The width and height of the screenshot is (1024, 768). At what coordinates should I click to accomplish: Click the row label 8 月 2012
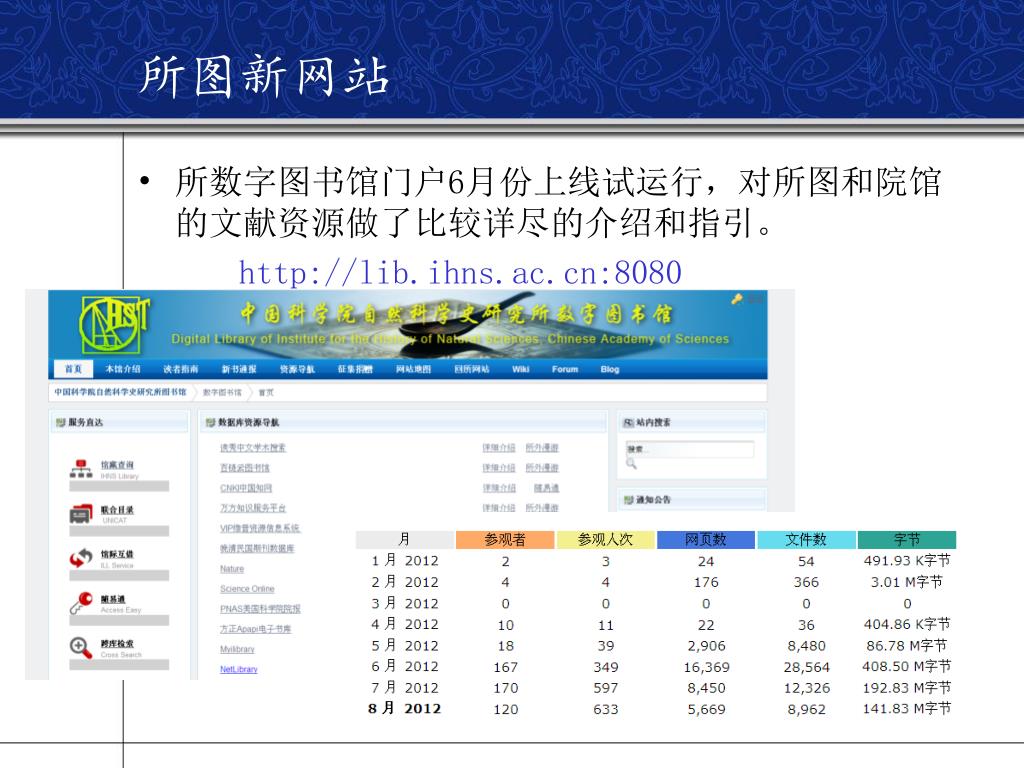pos(405,709)
